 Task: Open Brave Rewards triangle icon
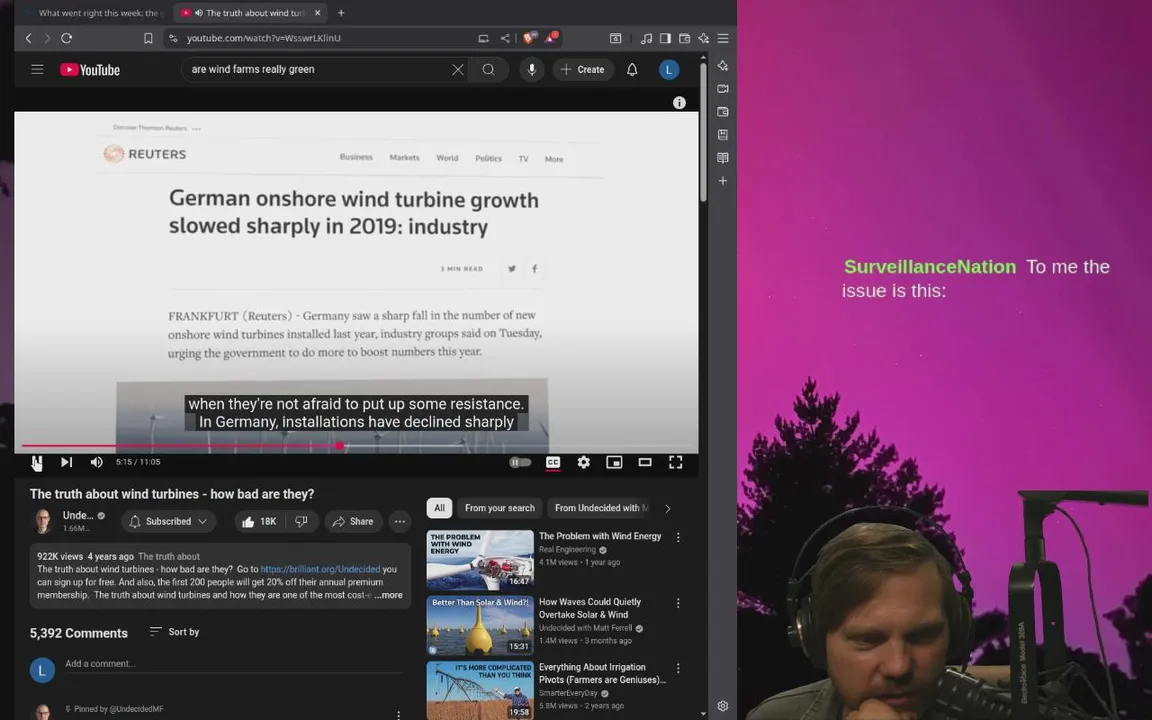(x=550, y=37)
